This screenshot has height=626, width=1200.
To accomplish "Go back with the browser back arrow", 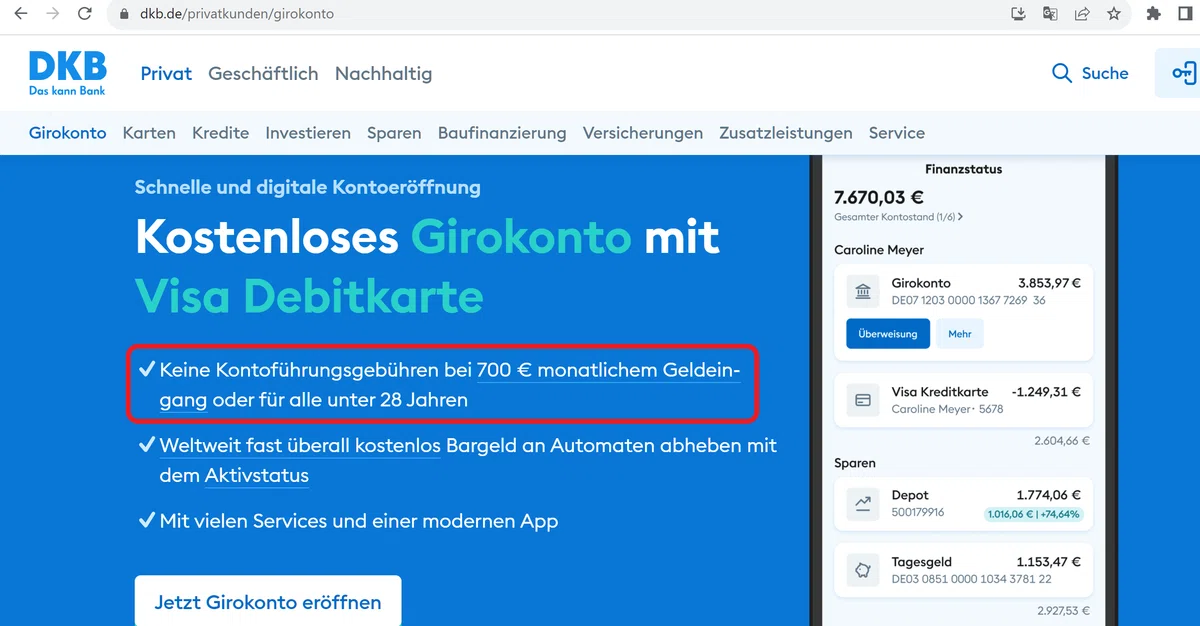I will pos(20,14).
